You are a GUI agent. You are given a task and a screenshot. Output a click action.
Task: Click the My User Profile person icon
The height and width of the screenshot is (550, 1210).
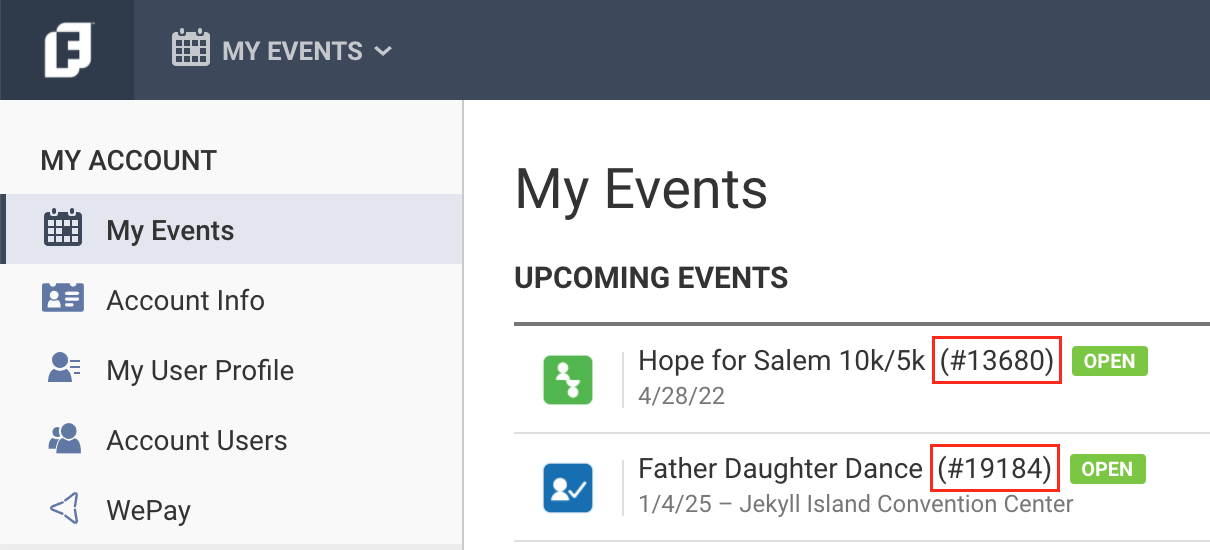64,369
